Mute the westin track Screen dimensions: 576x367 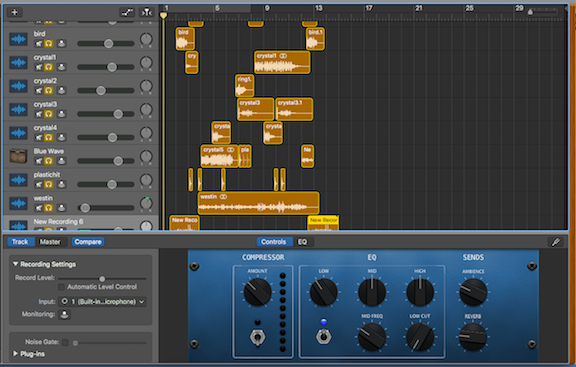(x=39, y=208)
